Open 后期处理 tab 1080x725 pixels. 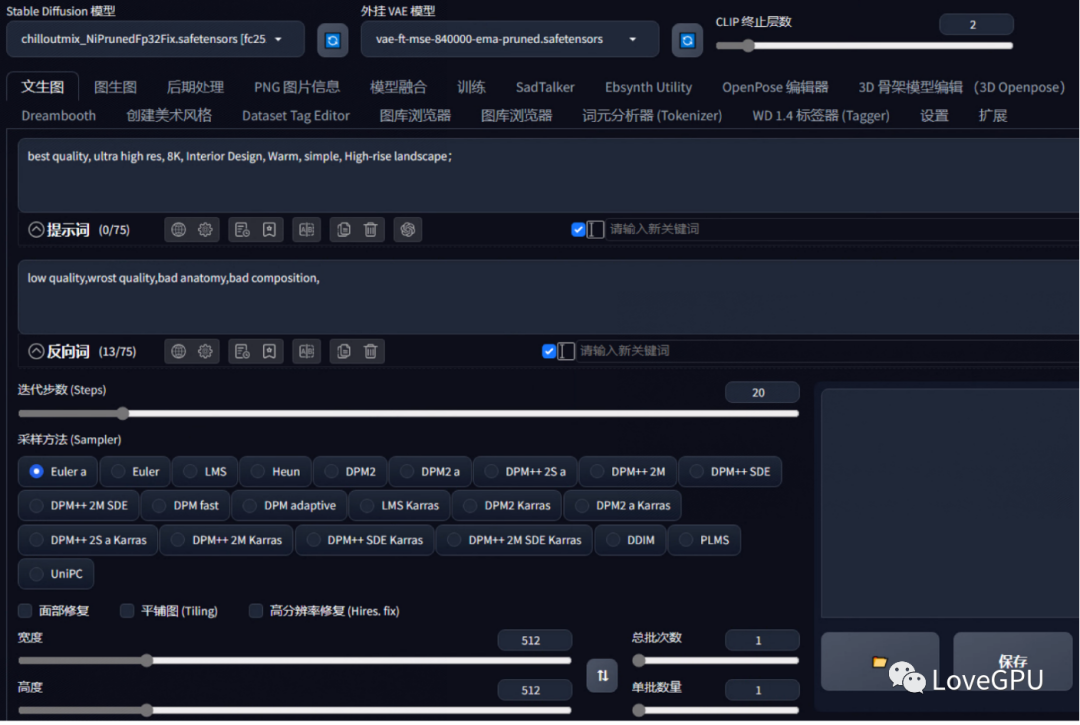(x=195, y=87)
